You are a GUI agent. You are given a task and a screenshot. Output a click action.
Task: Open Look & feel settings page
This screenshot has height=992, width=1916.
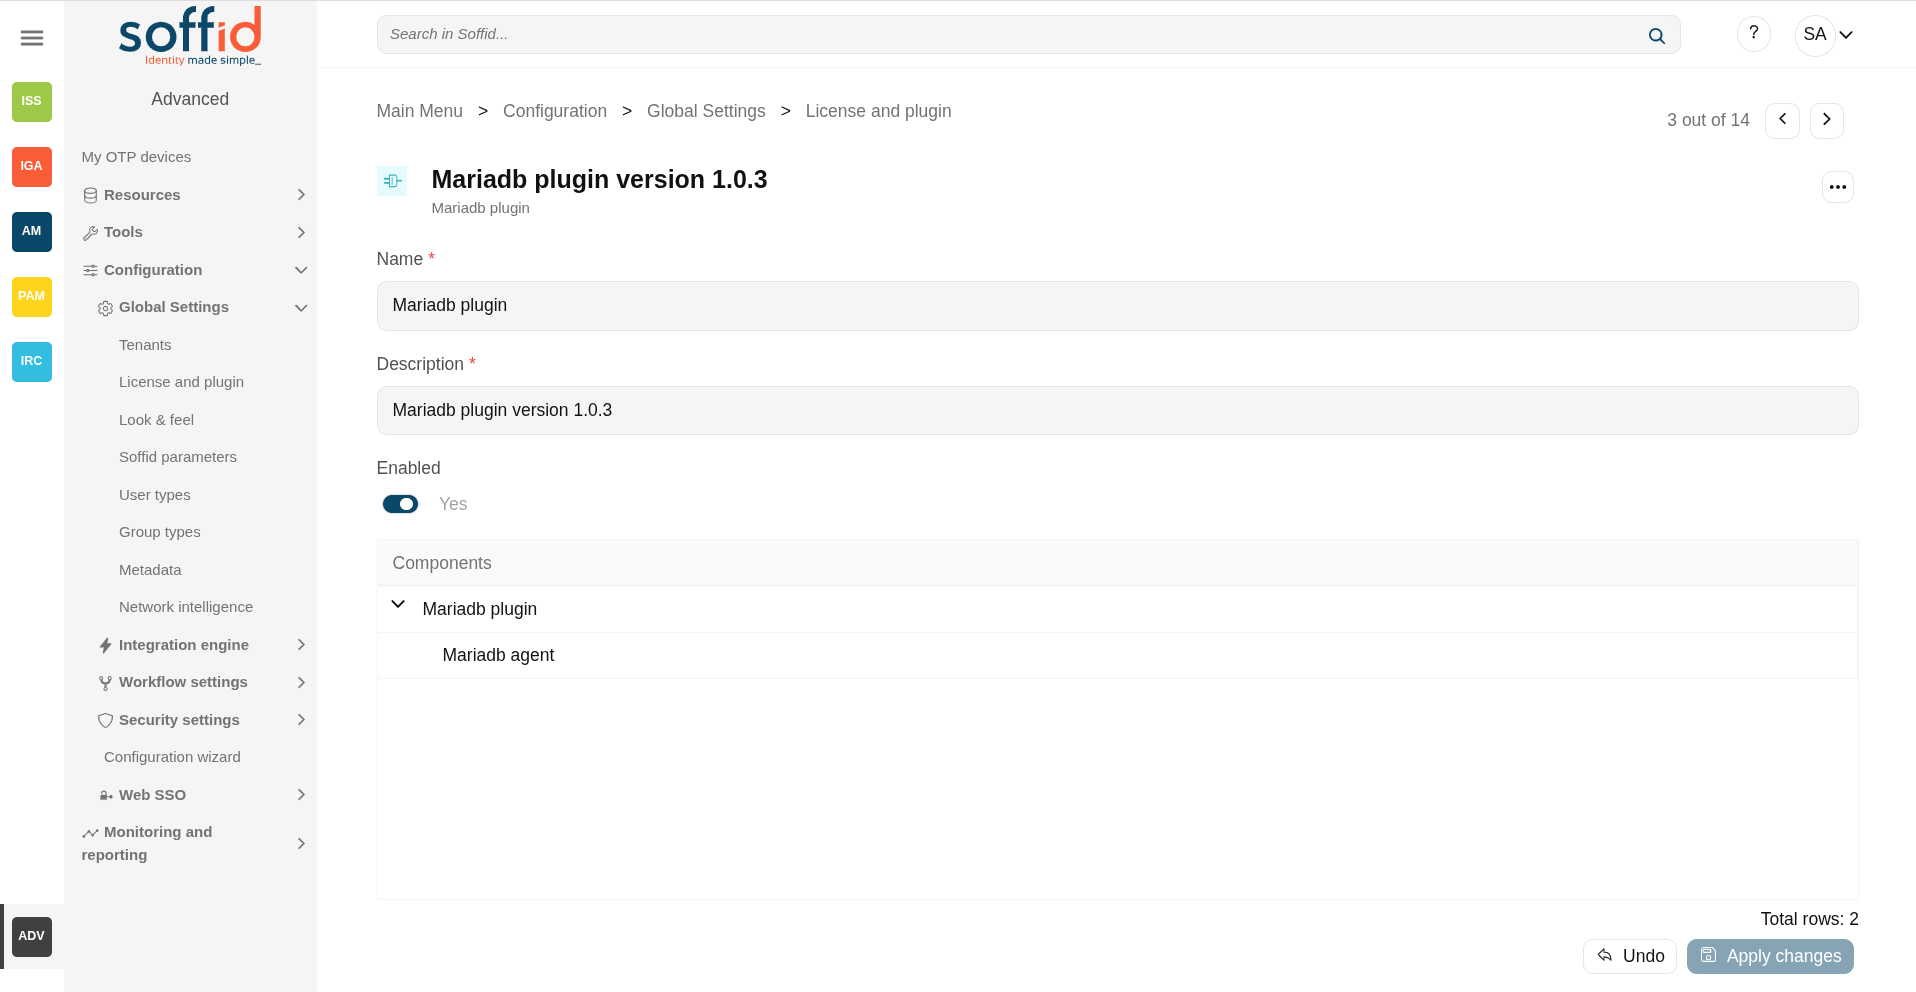[x=156, y=420]
